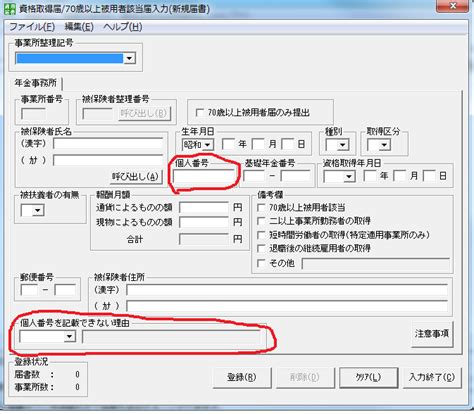This screenshot has width=474, height=414.
Task: Click the クリア(L) button
Action: pyautogui.click(x=368, y=377)
